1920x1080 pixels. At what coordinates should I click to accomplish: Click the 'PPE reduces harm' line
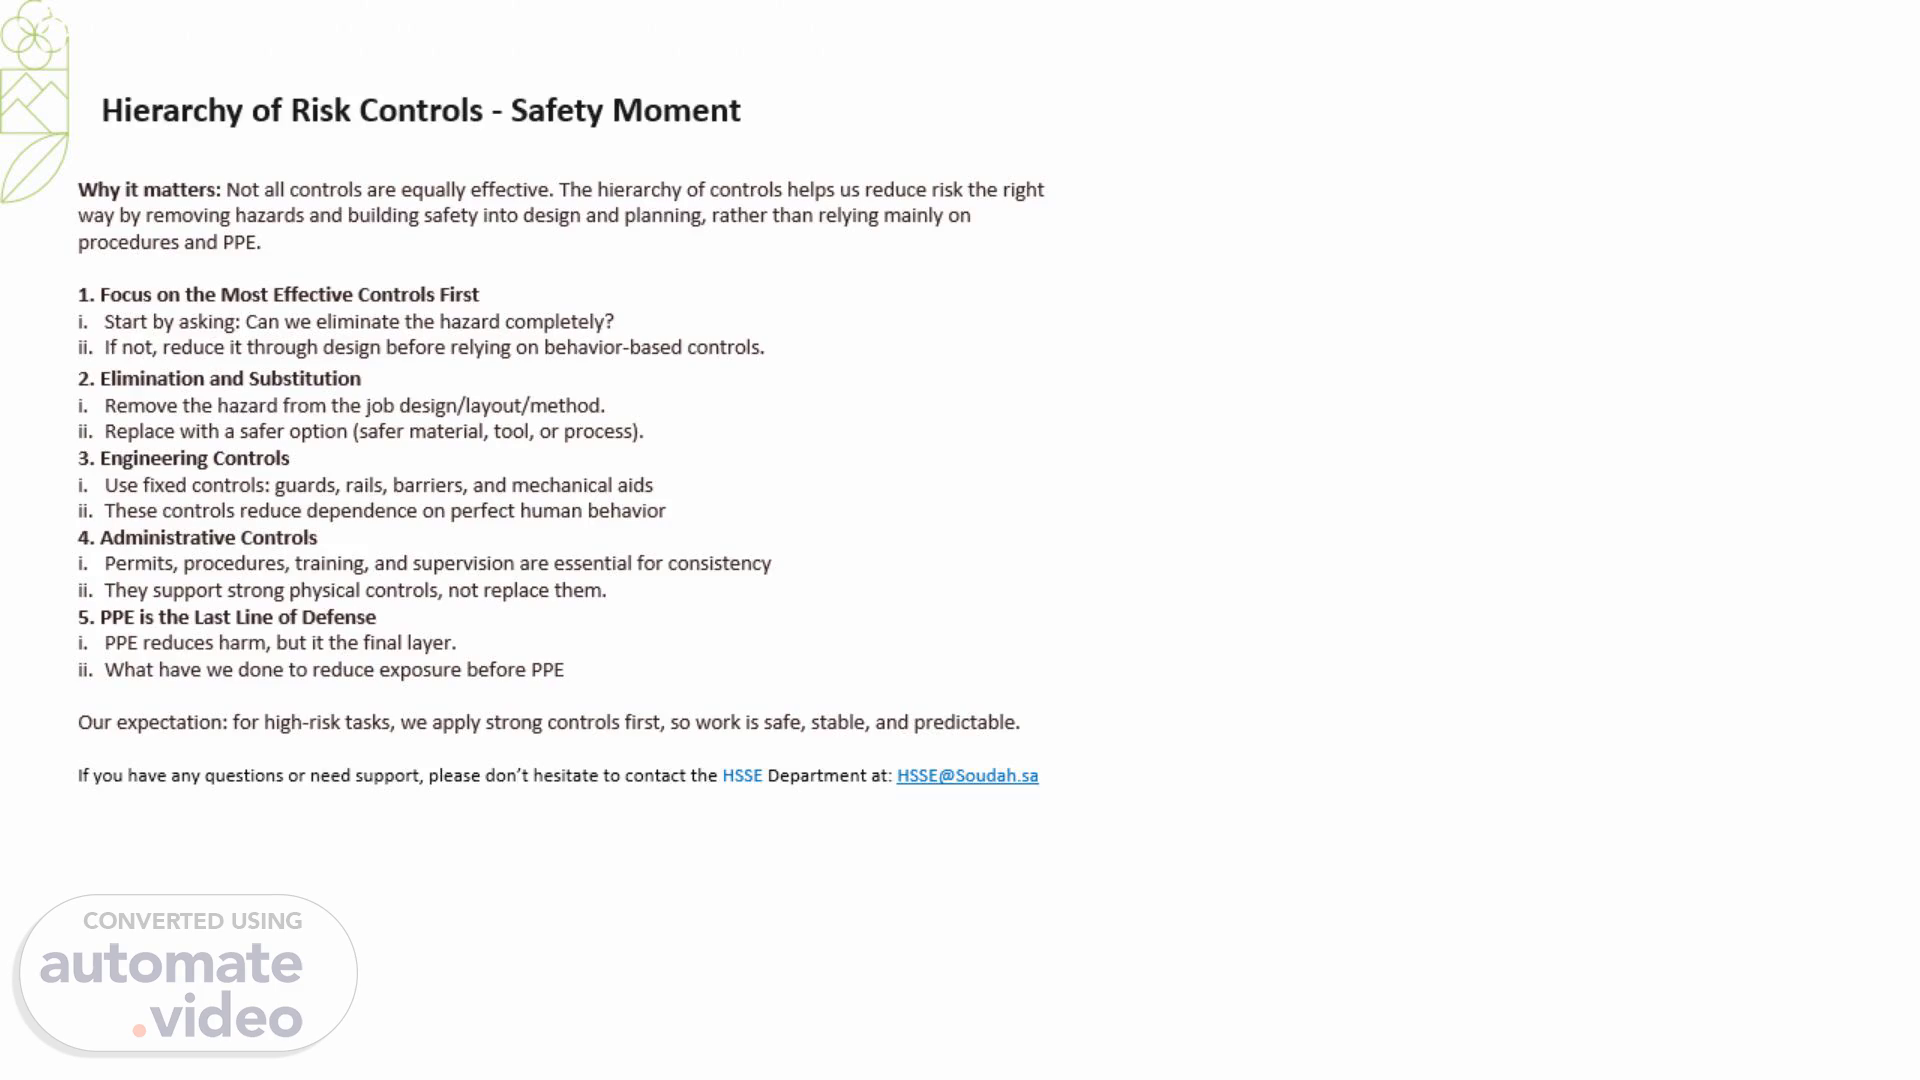coord(279,643)
